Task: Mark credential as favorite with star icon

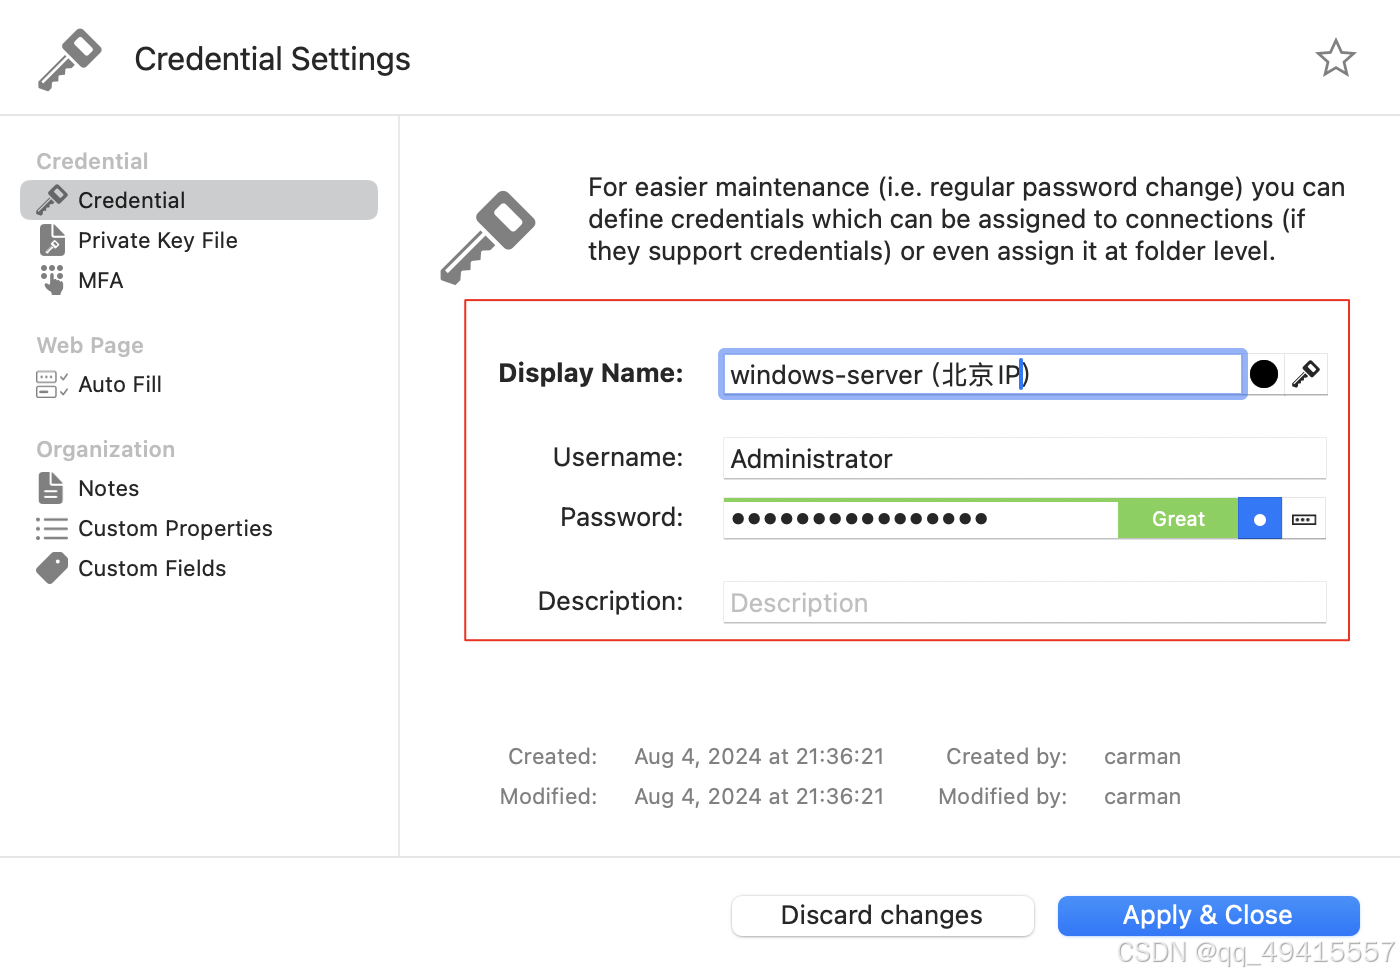Action: click(x=1335, y=58)
